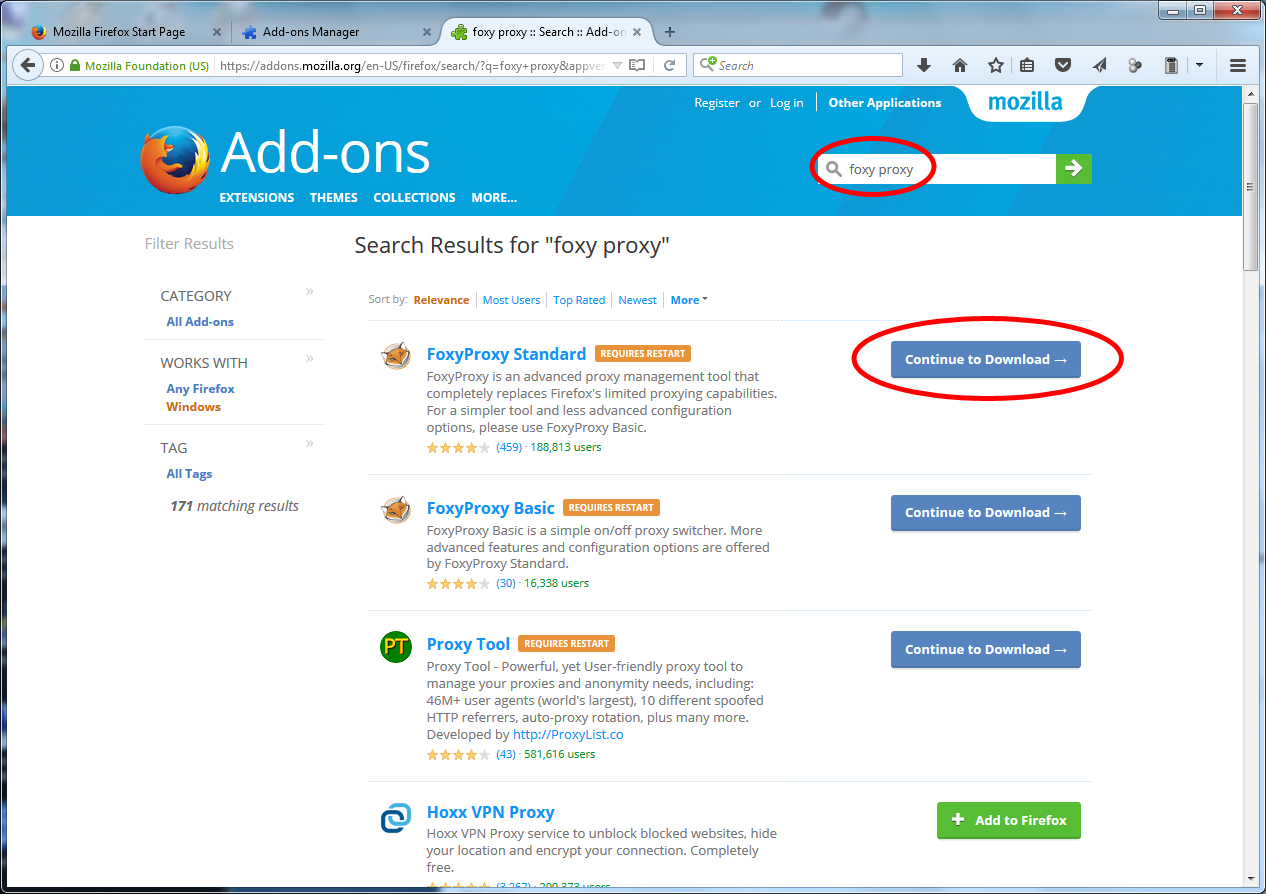Click the toolbar add-on icon left of the clipboard
1266x894 pixels.
coord(1134,65)
